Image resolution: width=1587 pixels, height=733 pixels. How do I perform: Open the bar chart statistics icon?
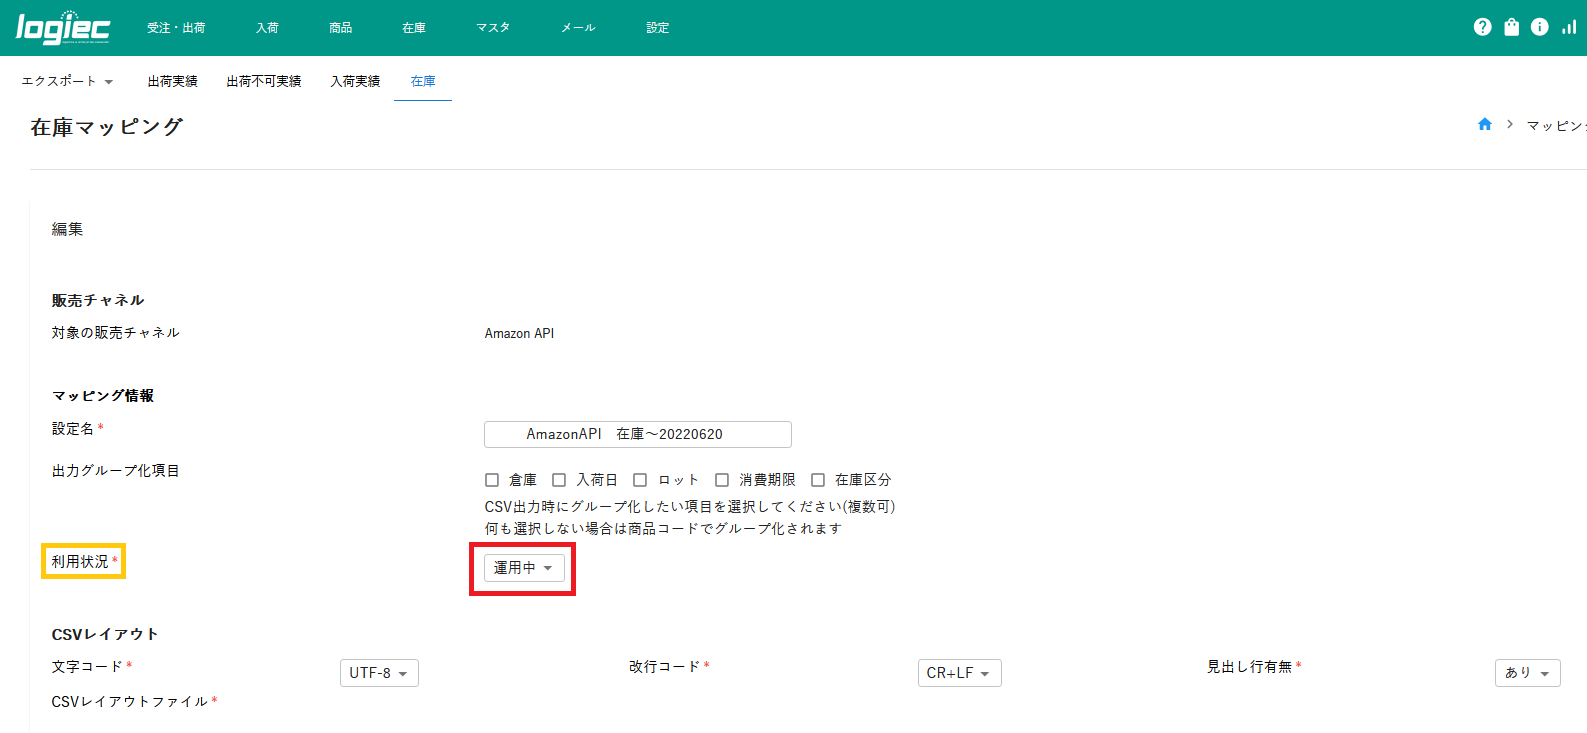pyautogui.click(x=1569, y=27)
